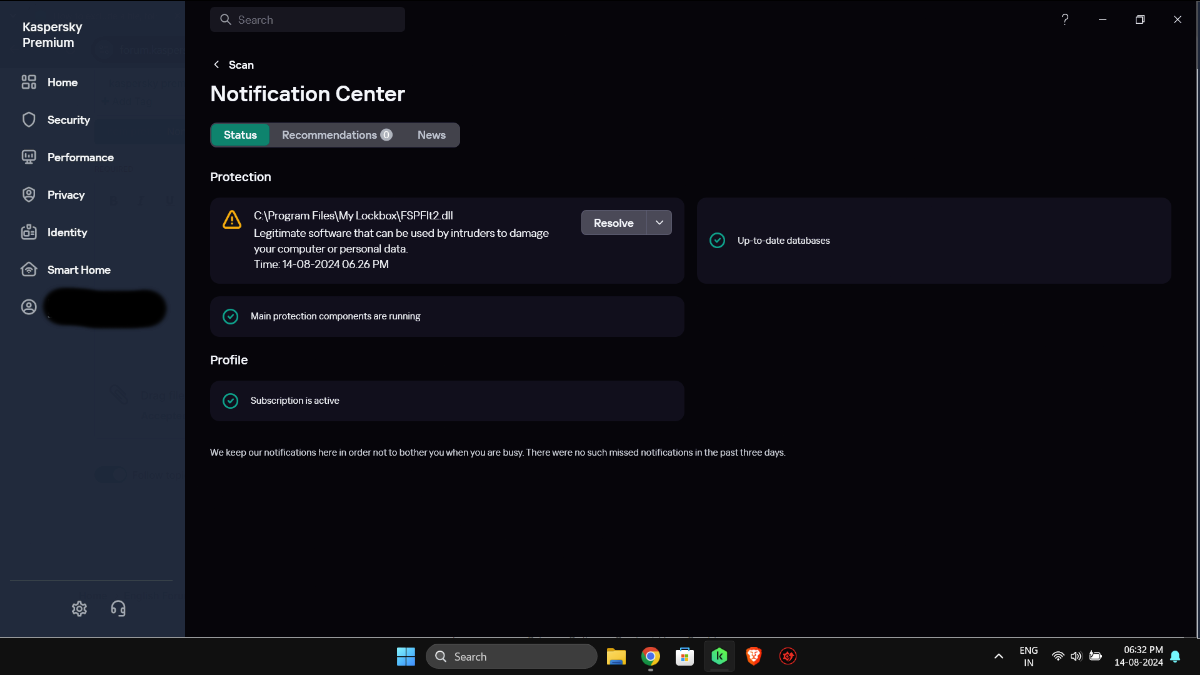Open Google Chrome from the taskbar

click(651, 657)
